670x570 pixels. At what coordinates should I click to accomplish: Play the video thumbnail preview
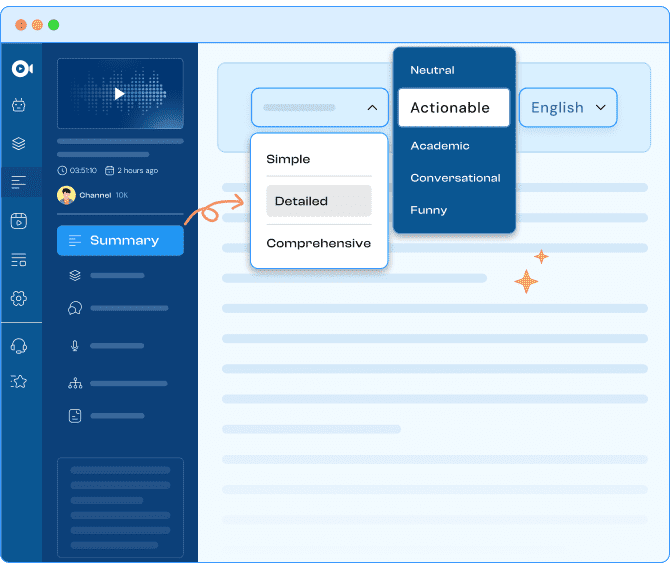(x=120, y=94)
